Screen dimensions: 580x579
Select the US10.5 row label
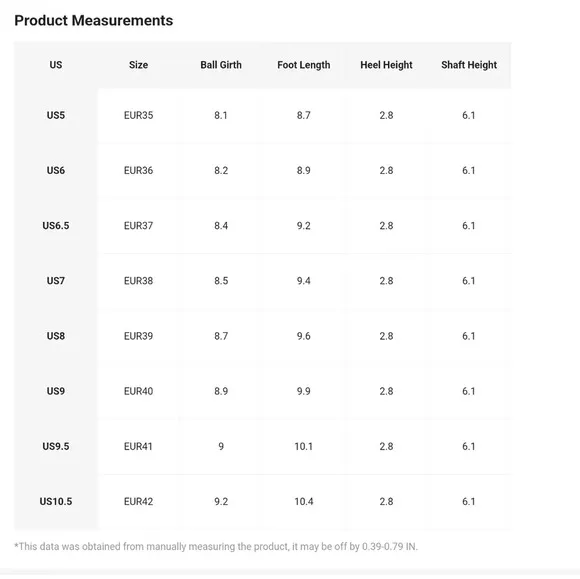(56, 501)
